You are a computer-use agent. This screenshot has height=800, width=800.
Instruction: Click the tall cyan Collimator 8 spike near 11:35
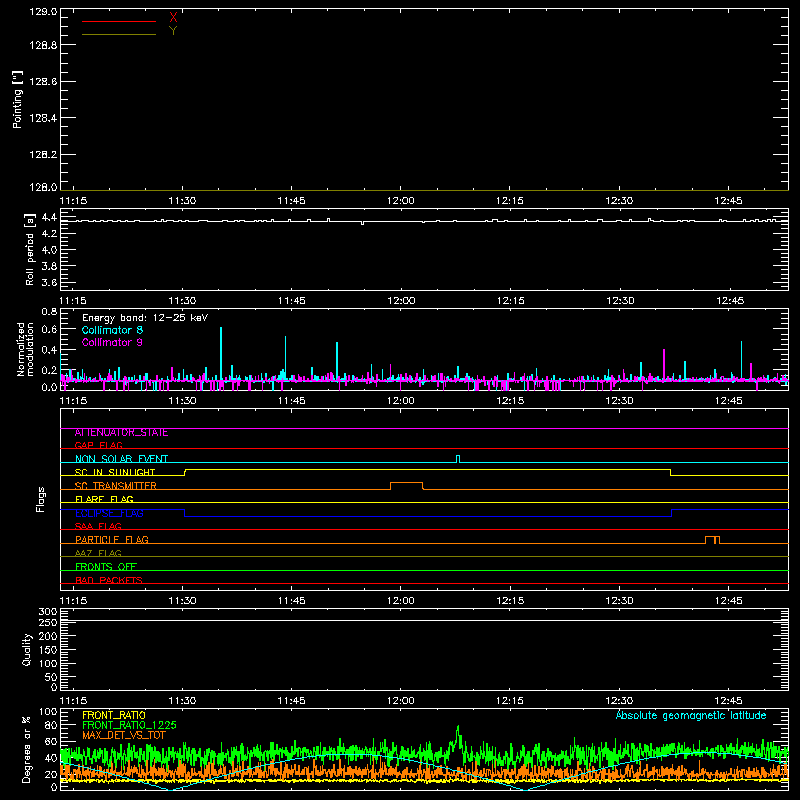click(x=221, y=354)
